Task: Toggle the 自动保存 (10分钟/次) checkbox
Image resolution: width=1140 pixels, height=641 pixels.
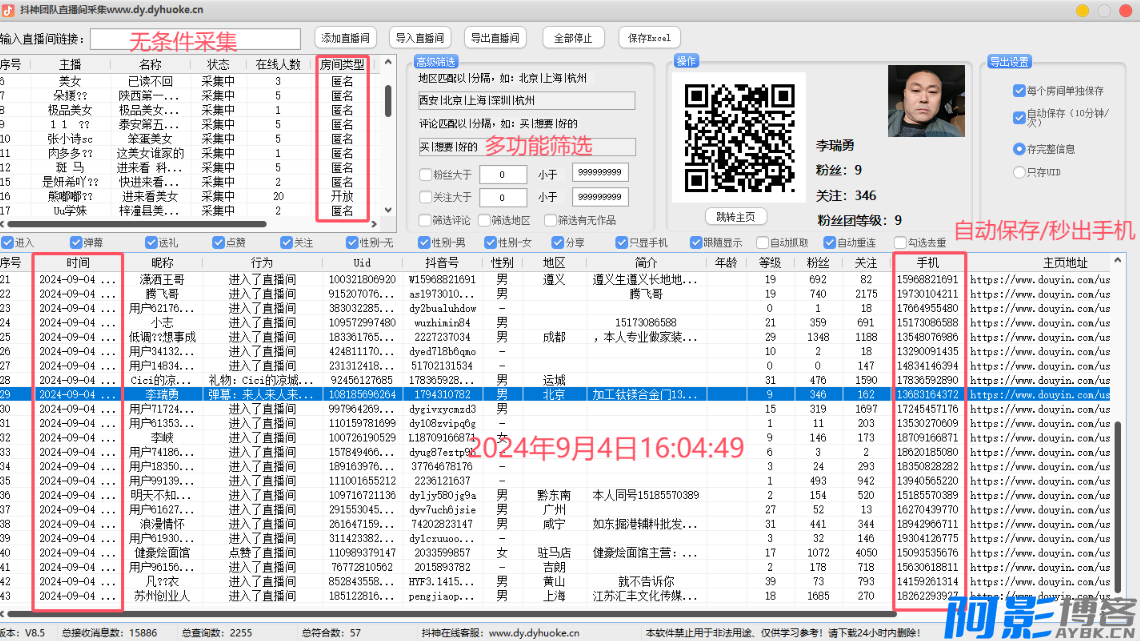Action: point(1019,116)
